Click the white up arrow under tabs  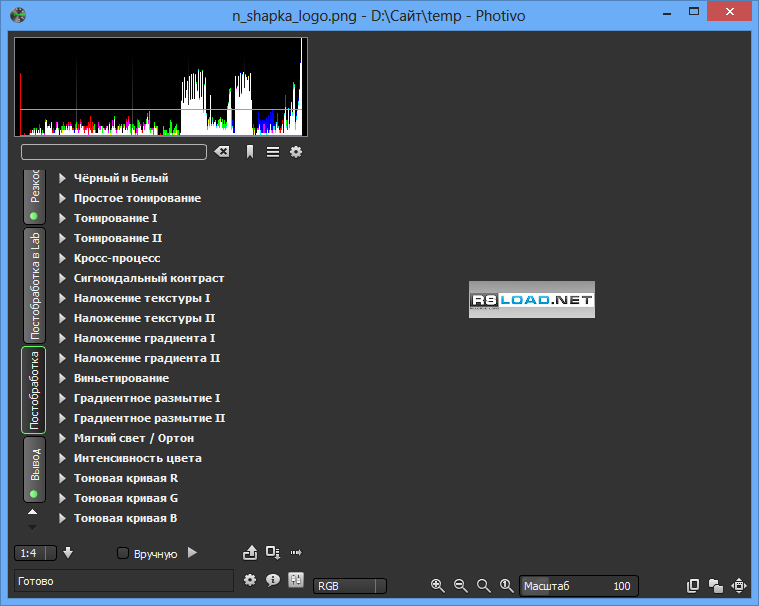[32, 512]
